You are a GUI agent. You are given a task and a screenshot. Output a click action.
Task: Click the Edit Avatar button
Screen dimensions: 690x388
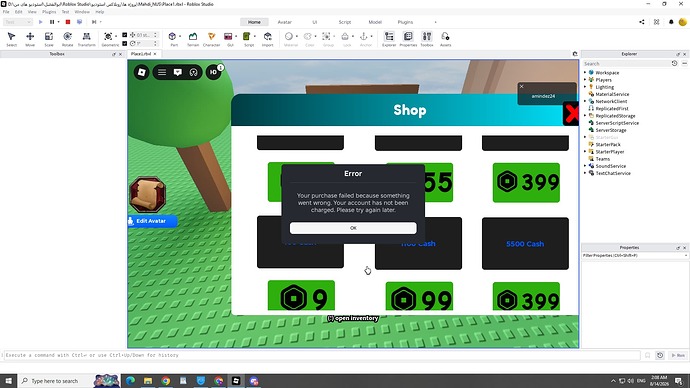[152, 221]
